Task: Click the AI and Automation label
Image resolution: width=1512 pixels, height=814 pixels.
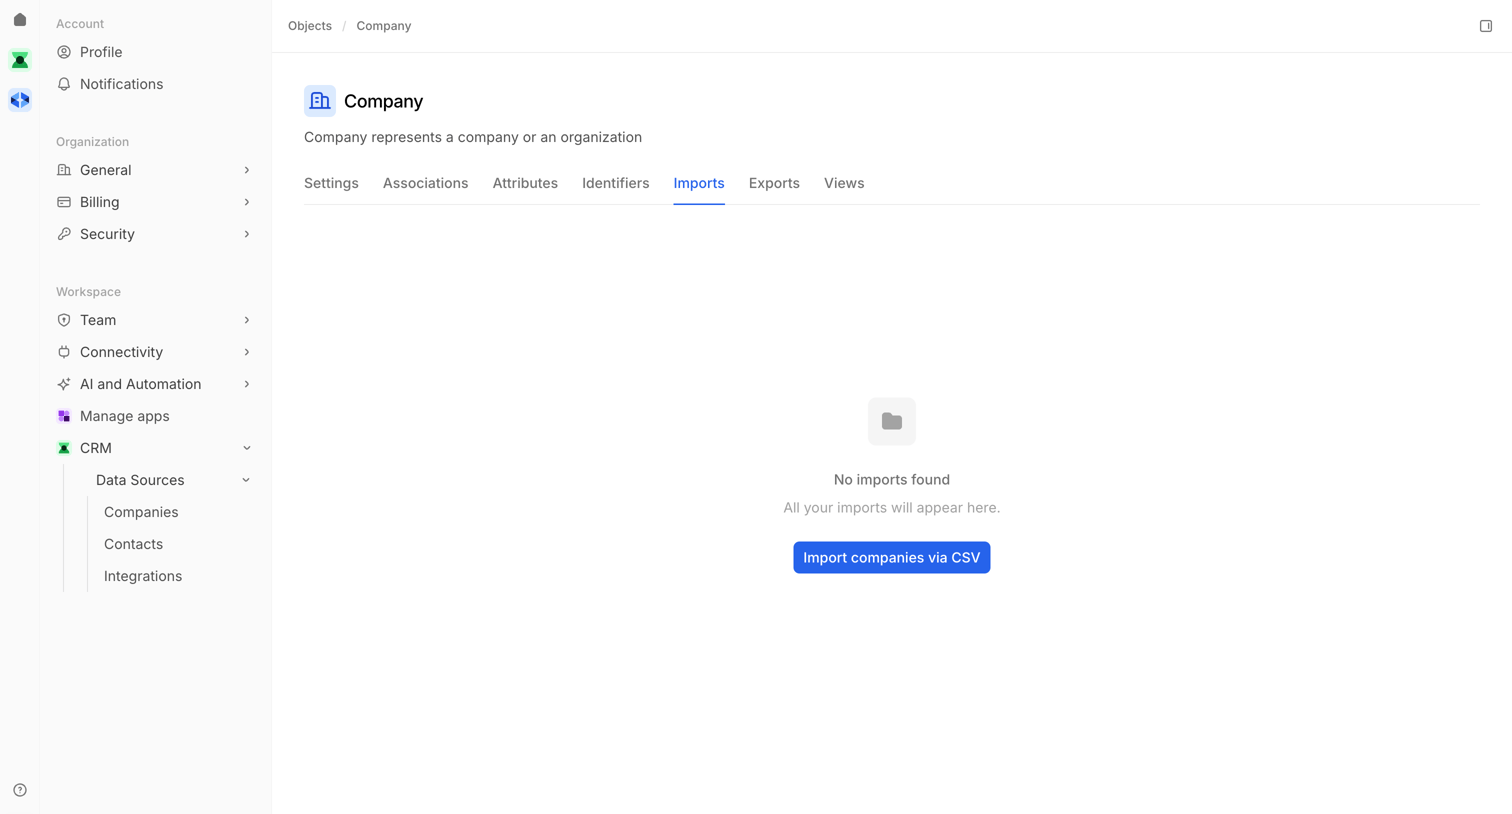Action: coord(140,384)
